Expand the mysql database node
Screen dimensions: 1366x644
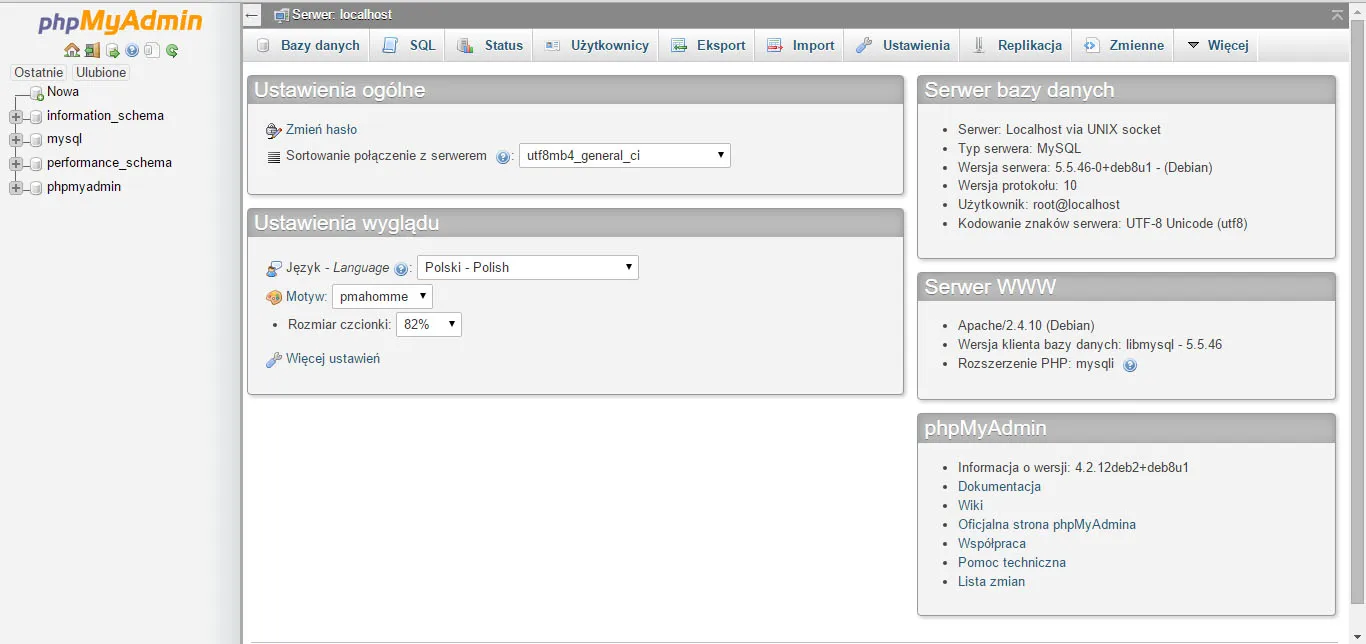[16, 140]
